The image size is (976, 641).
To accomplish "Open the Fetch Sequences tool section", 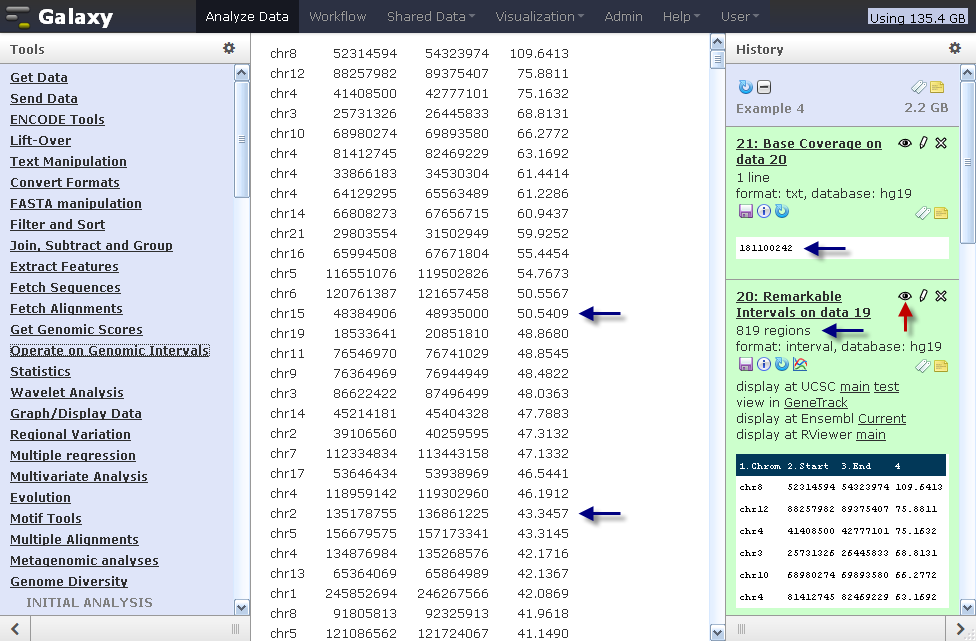I will pyautogui.click(x=65, y=288).
